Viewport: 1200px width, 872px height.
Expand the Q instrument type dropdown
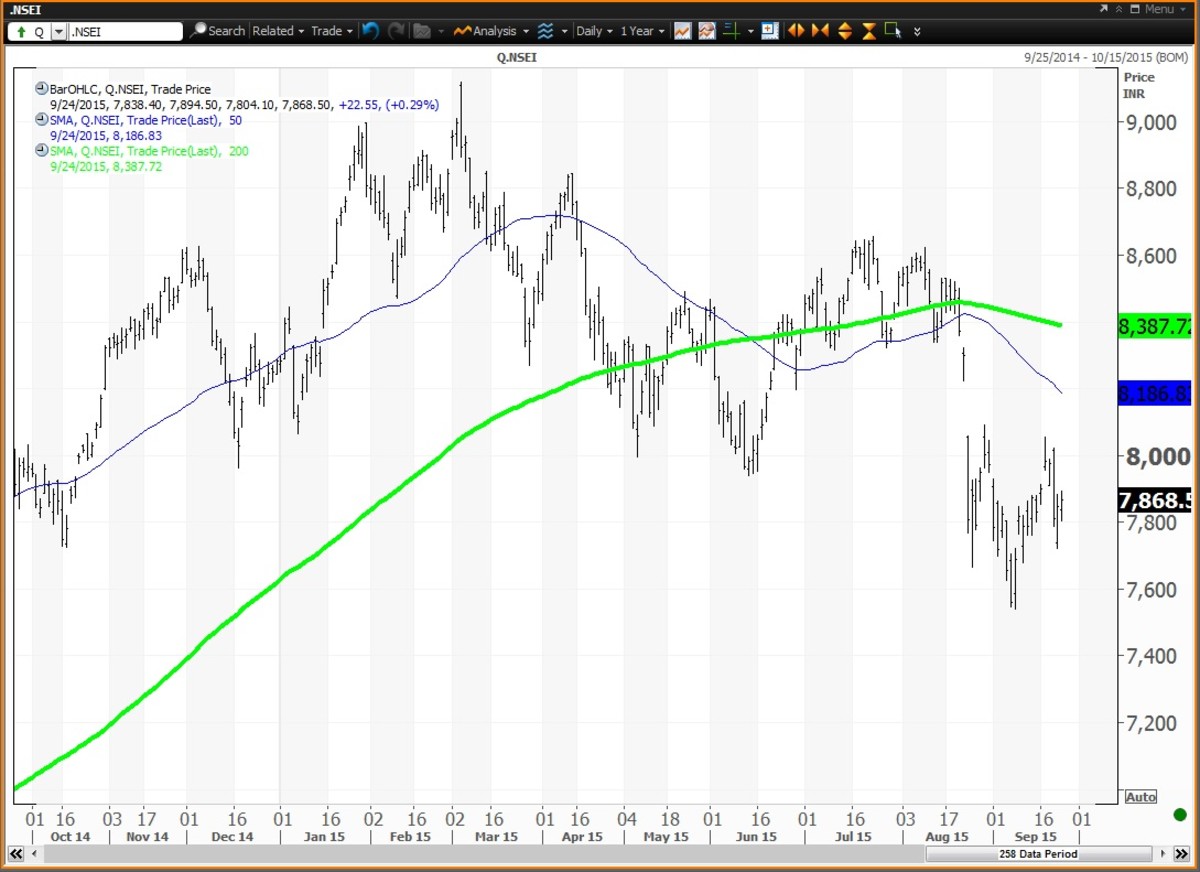[x=58, y=31]
